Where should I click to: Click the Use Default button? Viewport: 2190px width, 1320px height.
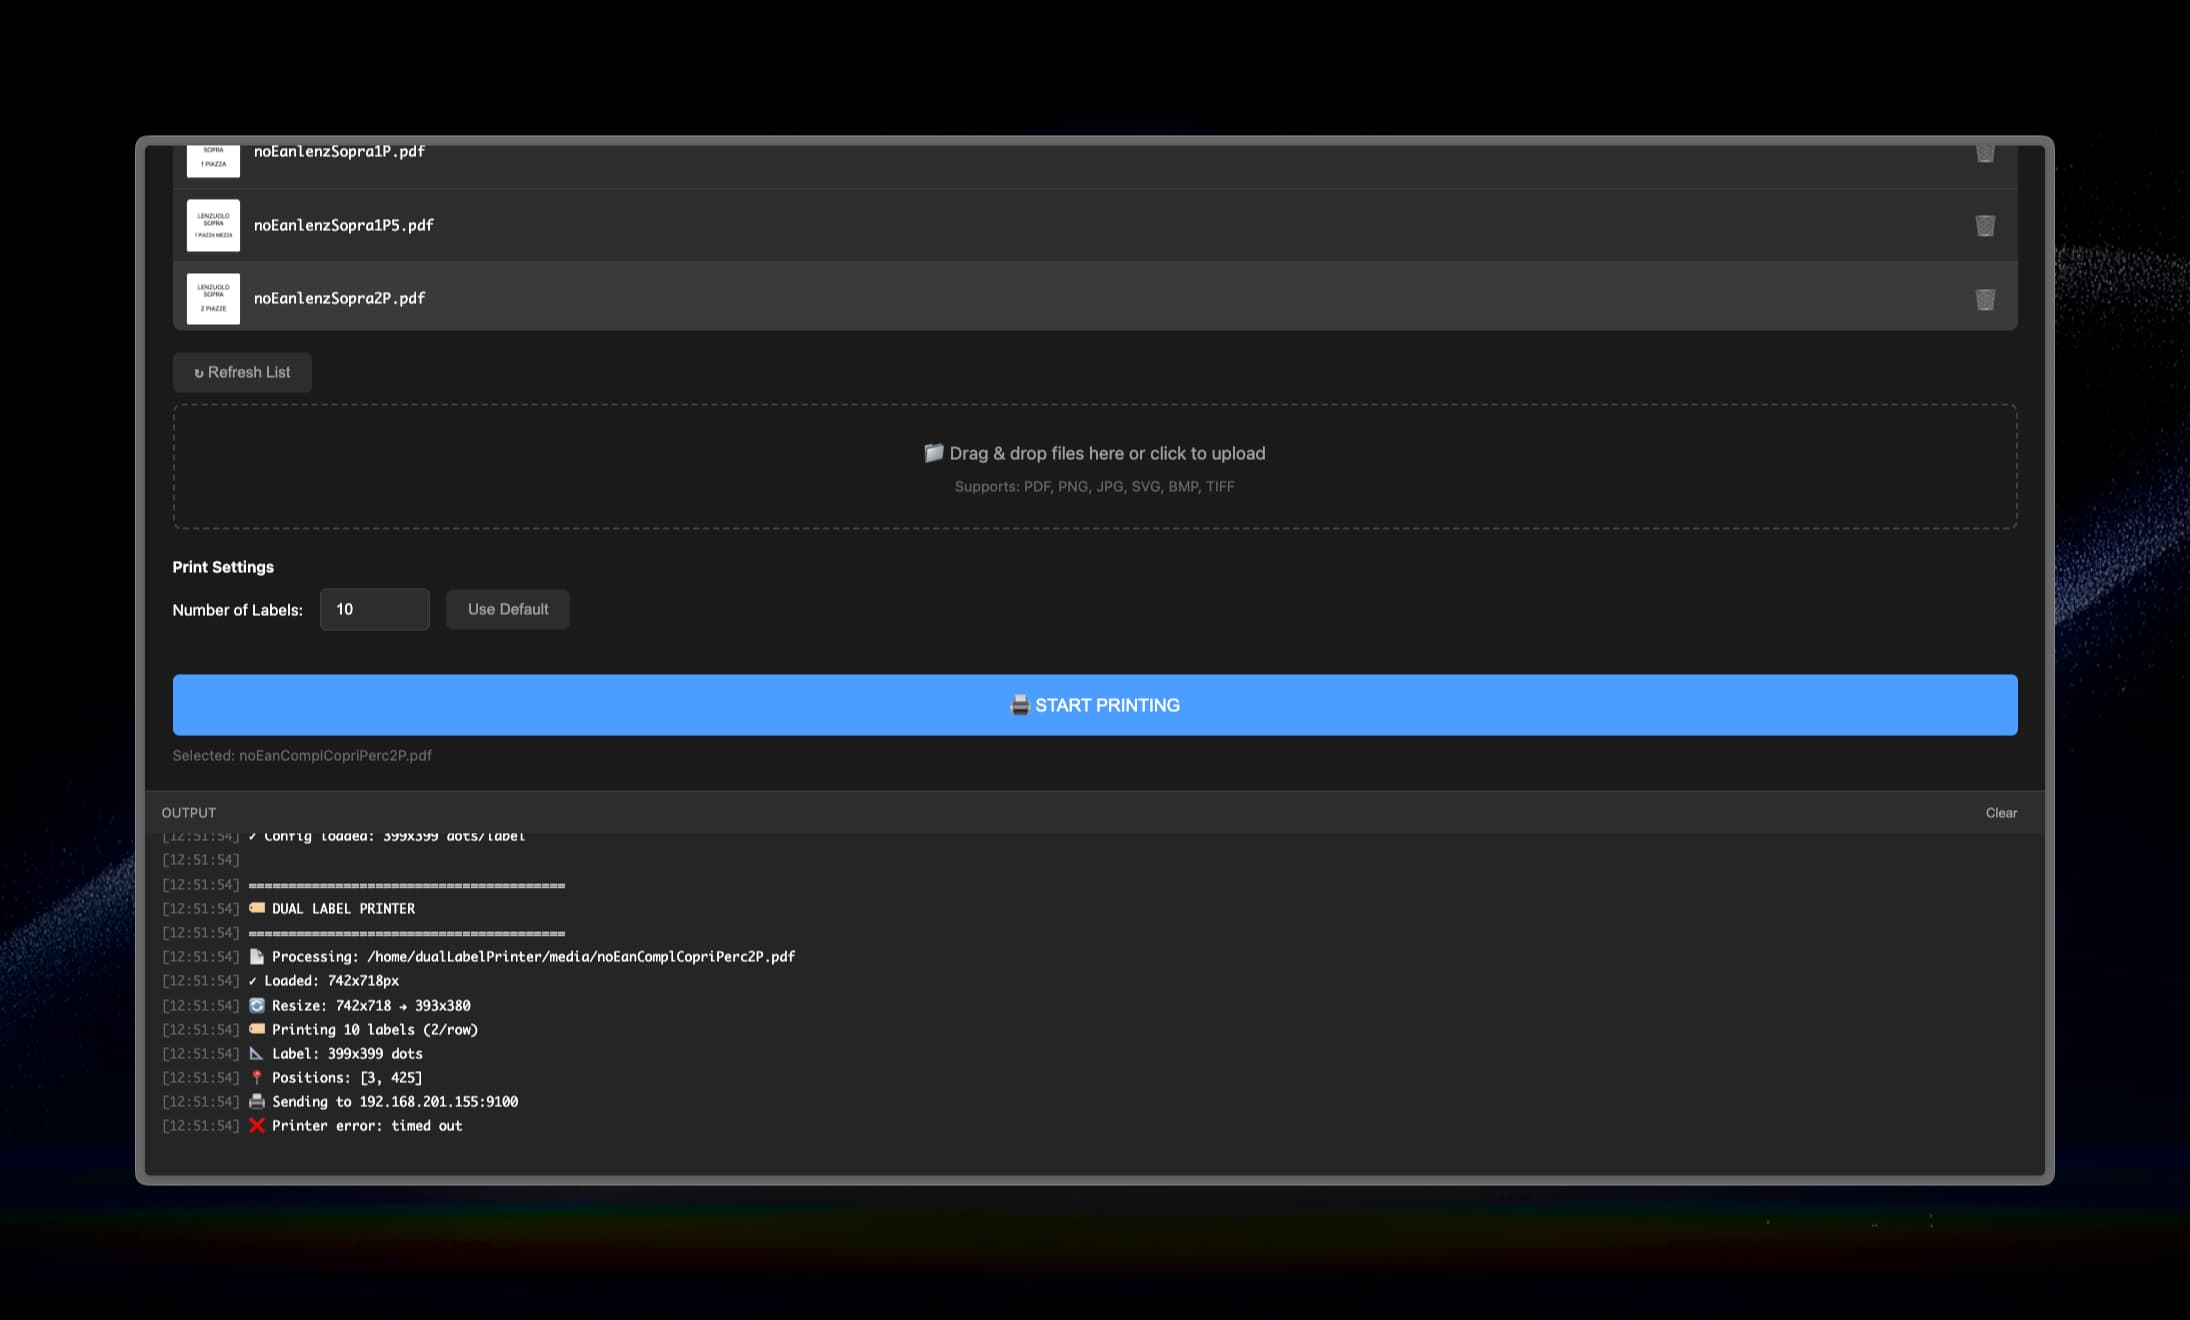508,609
